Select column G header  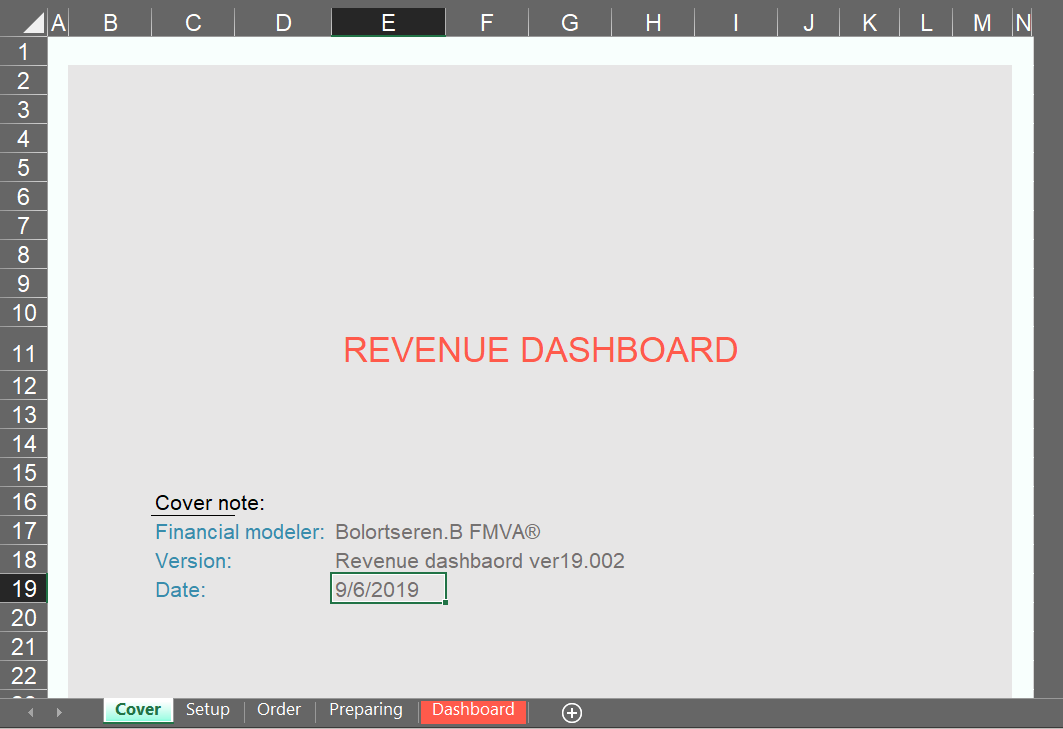570,23
